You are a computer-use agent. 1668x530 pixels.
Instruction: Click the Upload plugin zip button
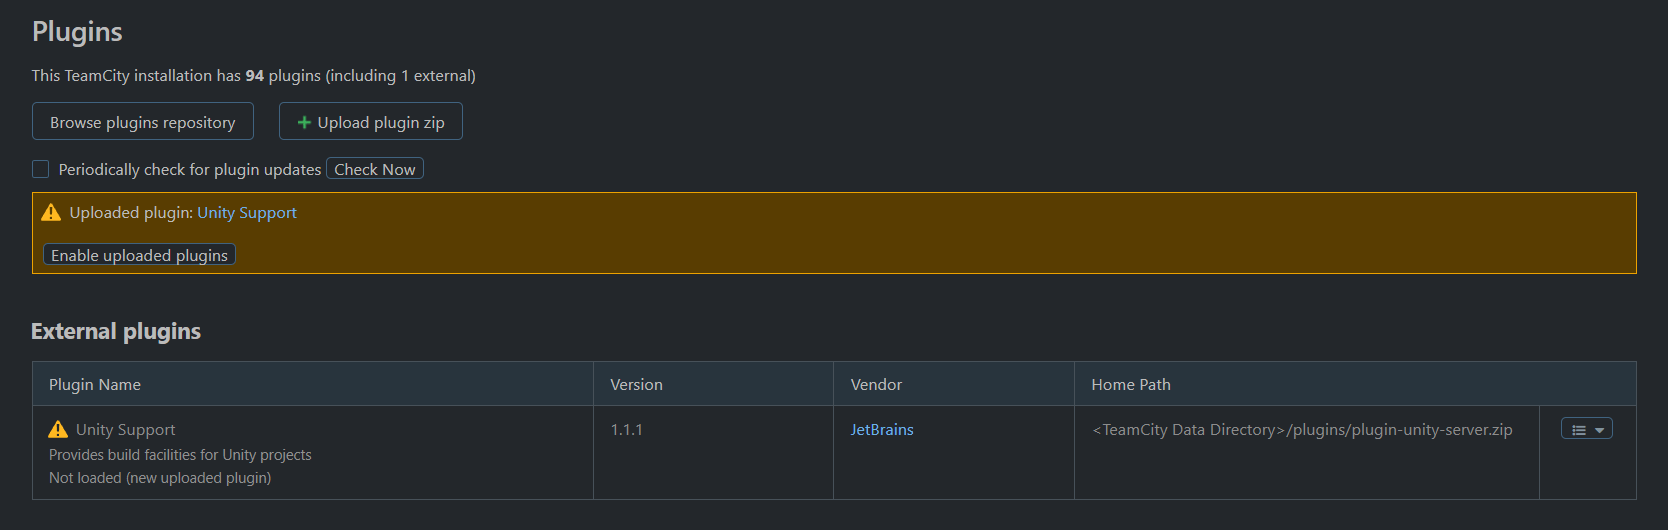371,122
